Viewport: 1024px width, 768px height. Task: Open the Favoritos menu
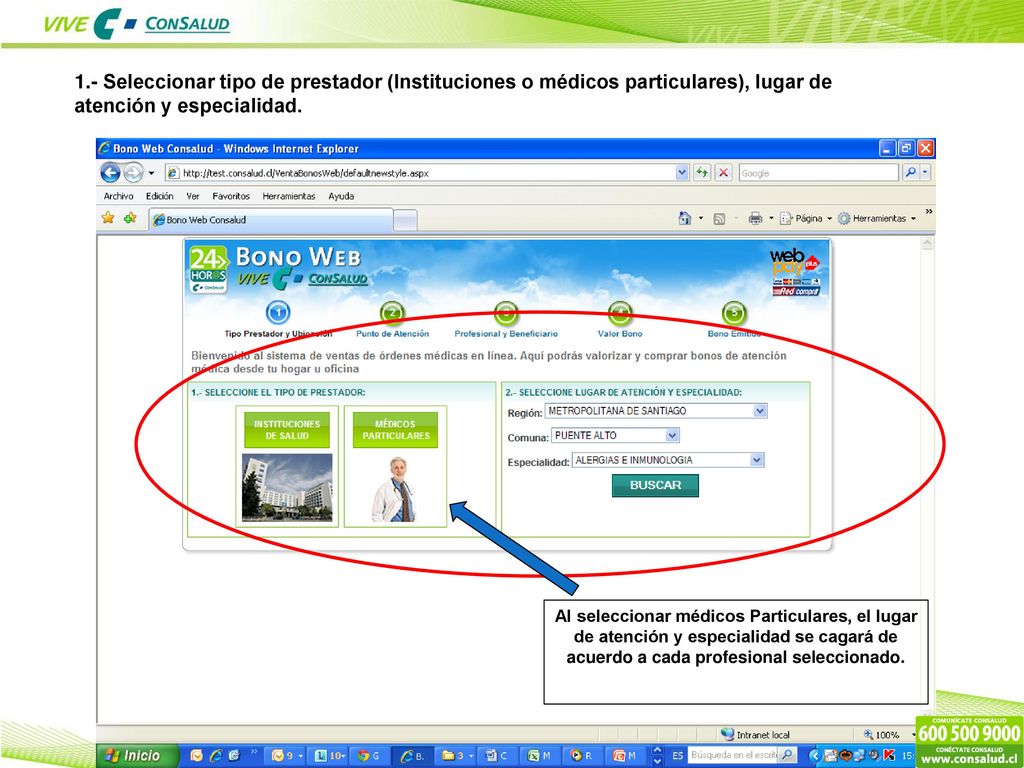(231, 196)
